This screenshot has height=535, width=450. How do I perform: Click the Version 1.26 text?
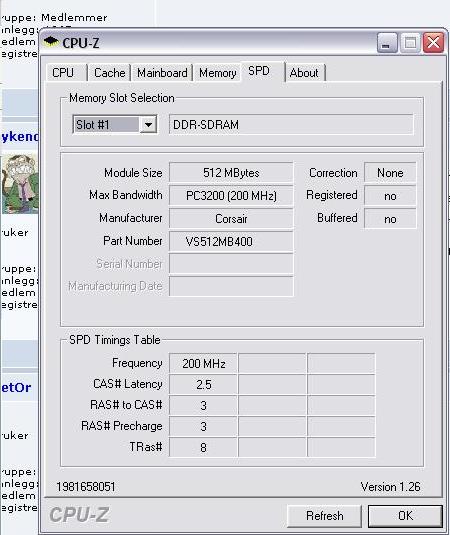[390, 487]
